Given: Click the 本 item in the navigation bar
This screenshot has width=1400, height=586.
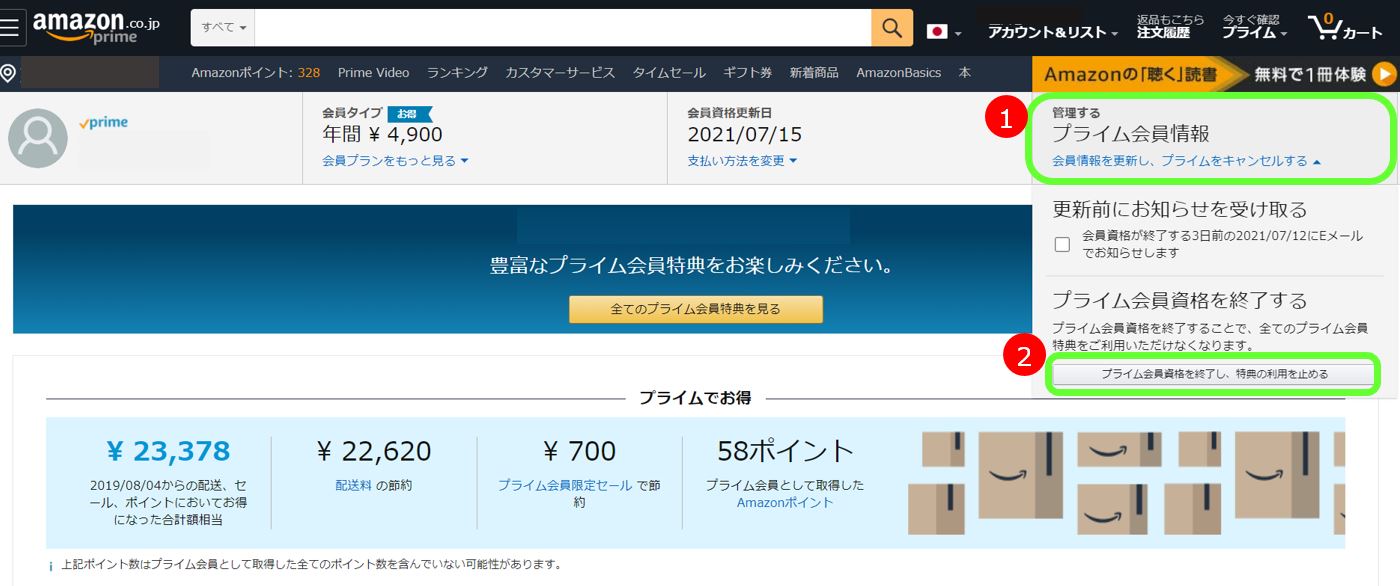Looking at the screenshot, I should click(964, 73).
